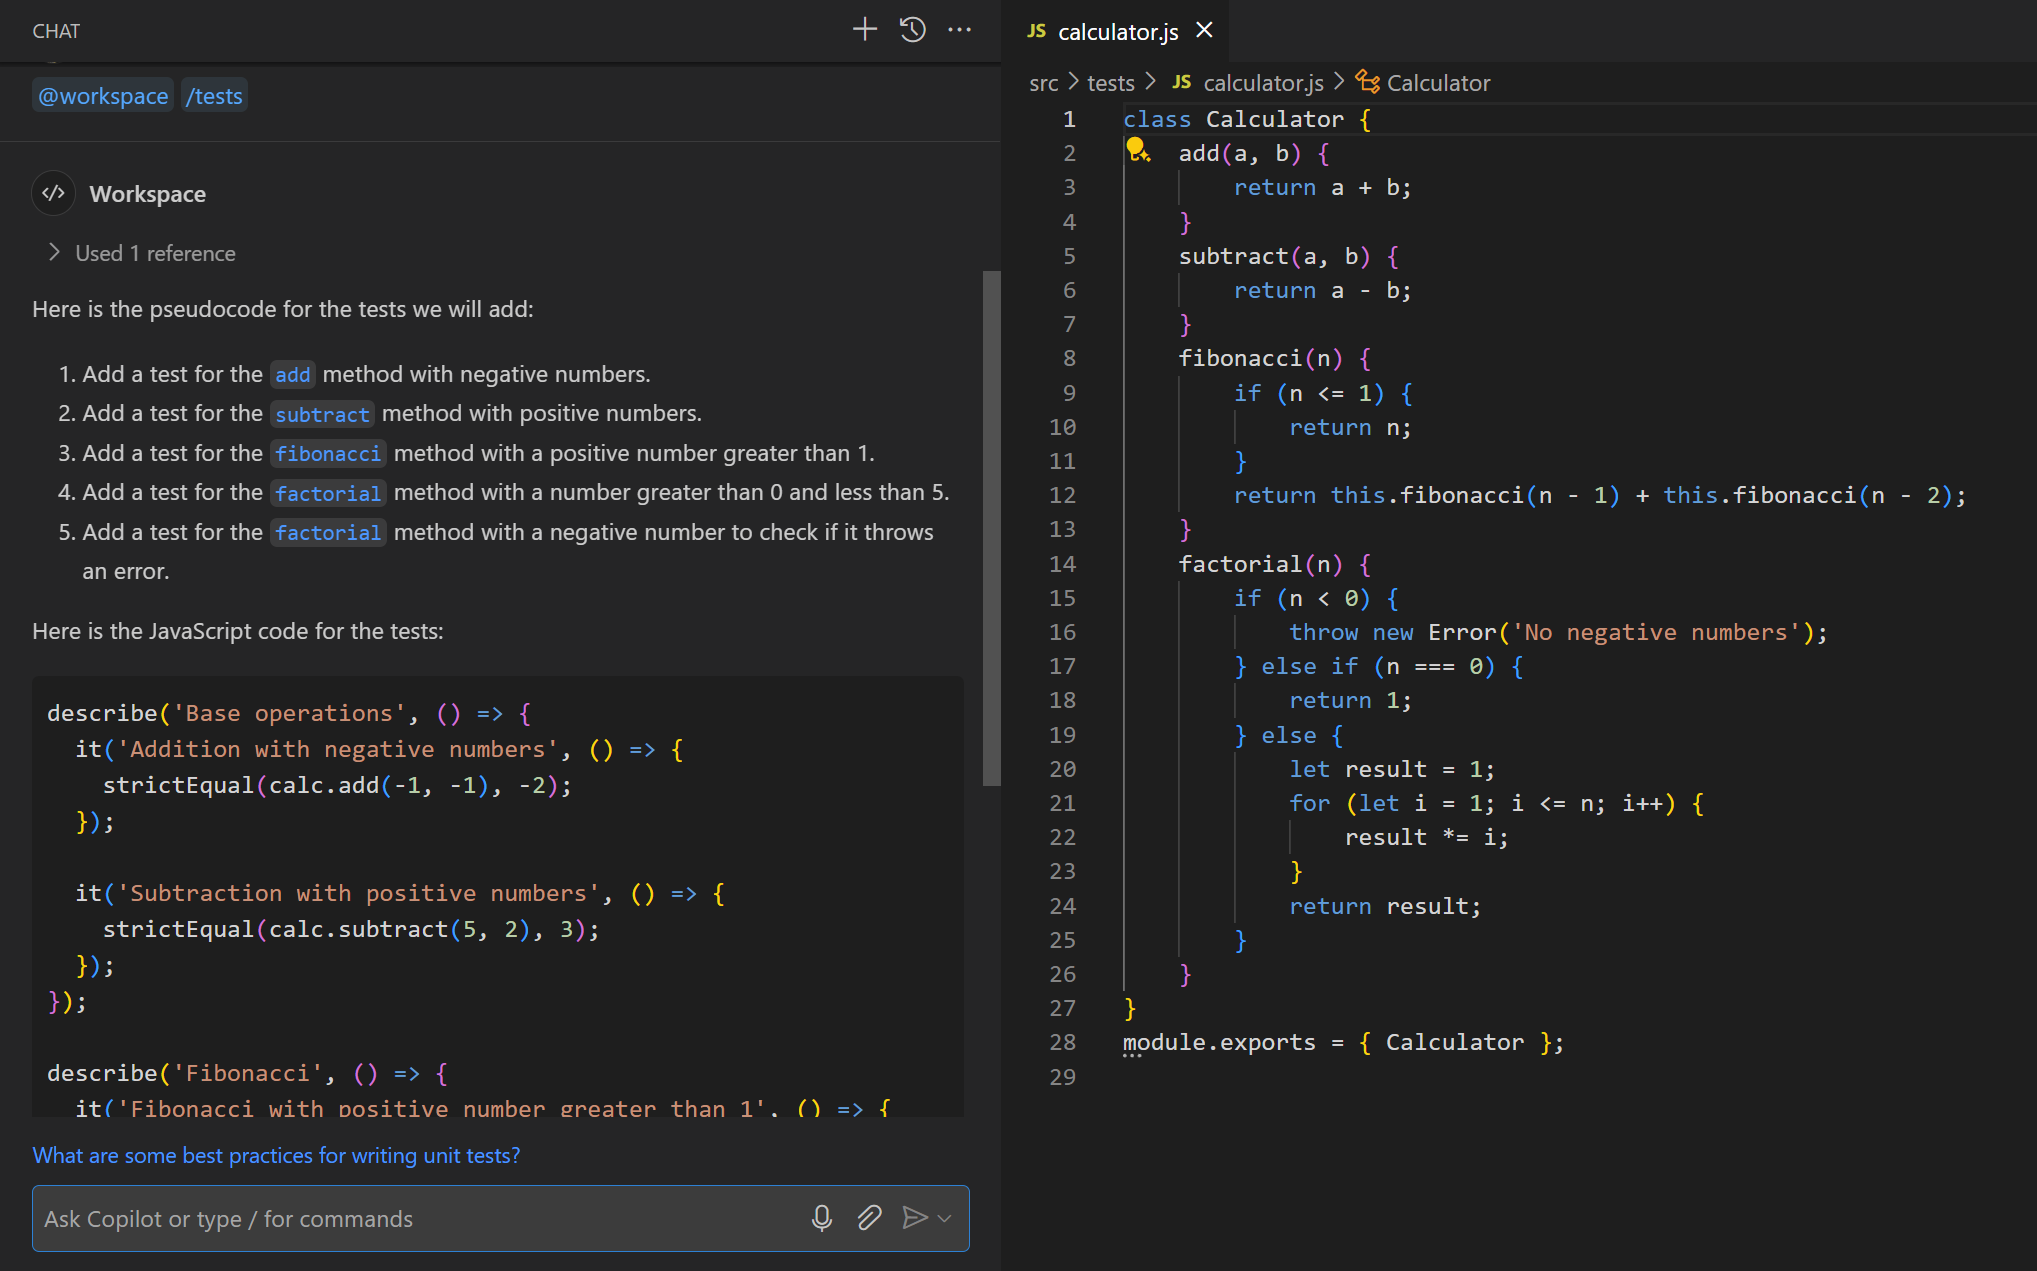The width and height of the screenshot is (2037, 1271).
Task: Click the add inline code reference
Action: point(292,374)
